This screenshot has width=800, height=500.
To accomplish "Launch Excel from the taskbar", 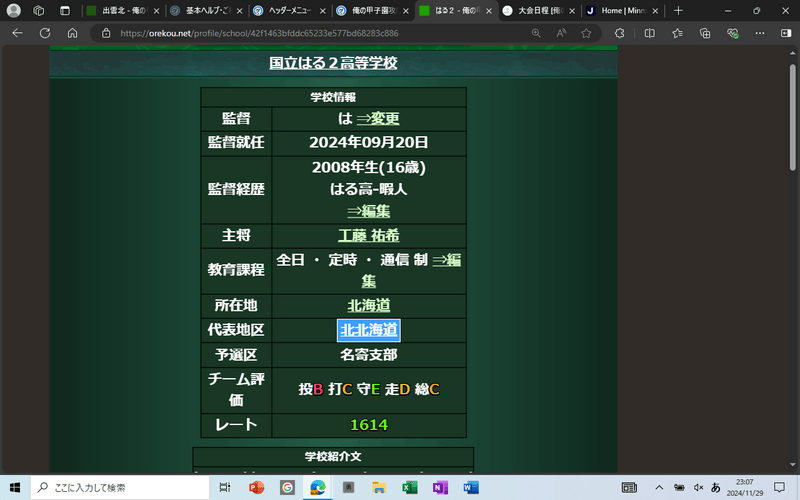I will (409, 487).
